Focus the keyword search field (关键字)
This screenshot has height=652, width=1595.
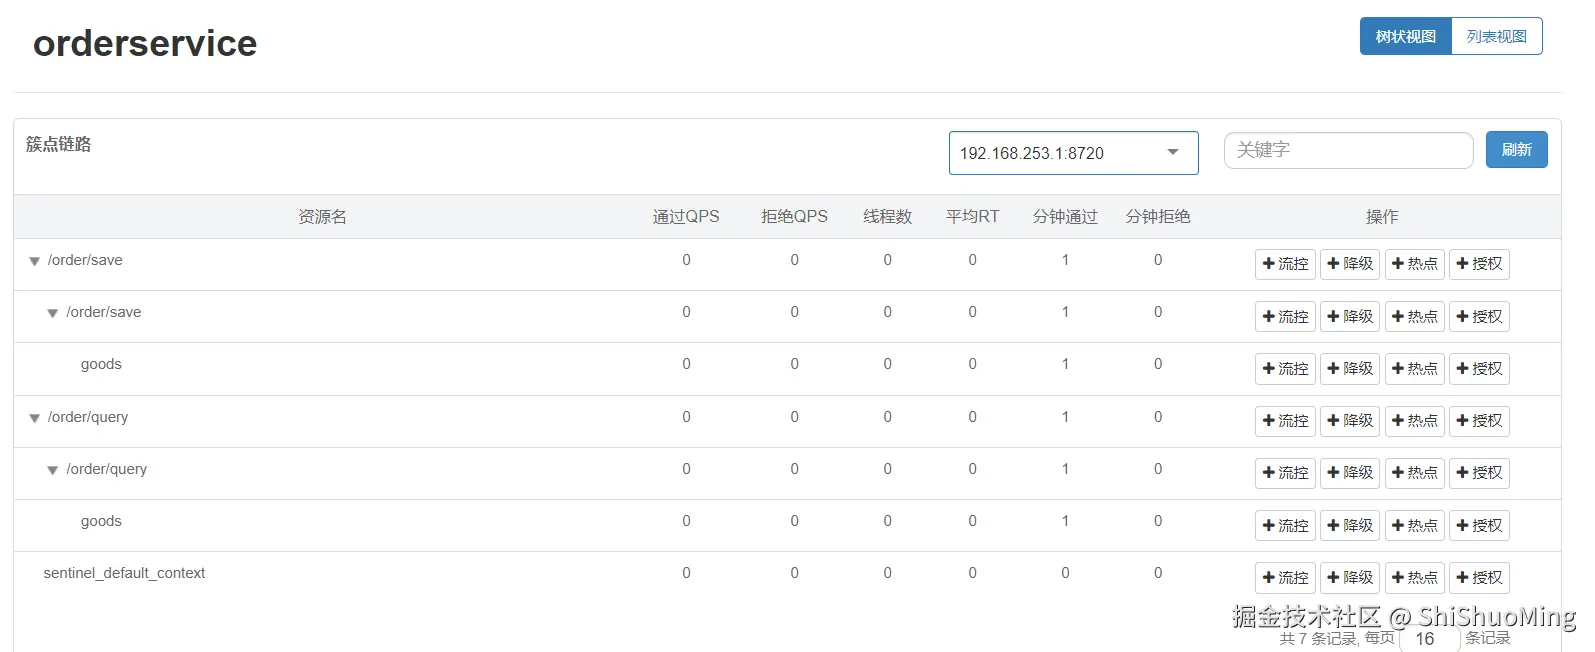(x=1348, y=150)
